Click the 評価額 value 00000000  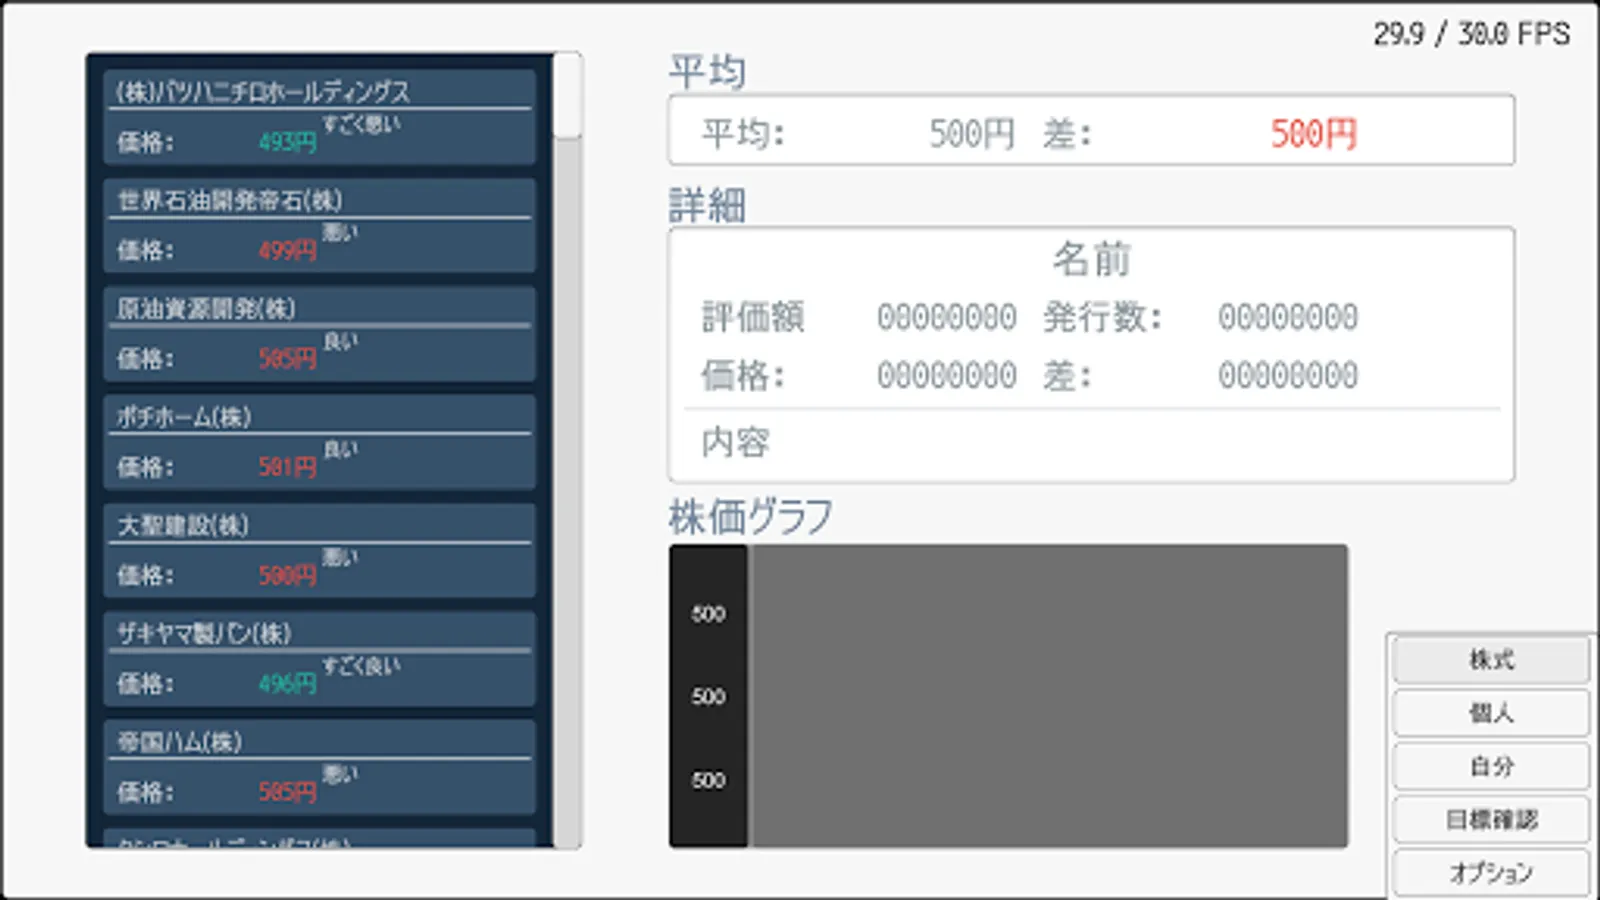point(946,318)
